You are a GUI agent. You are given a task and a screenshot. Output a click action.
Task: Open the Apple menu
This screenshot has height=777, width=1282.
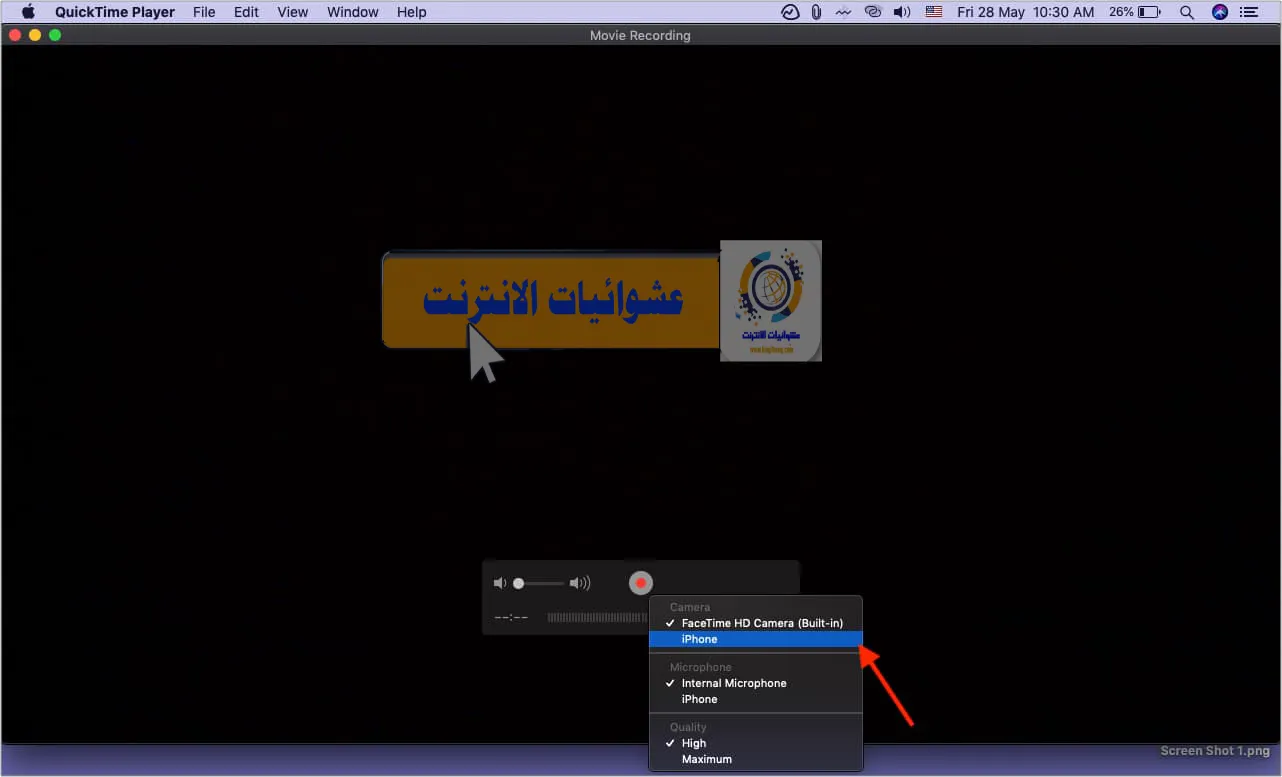click(28, 12)
